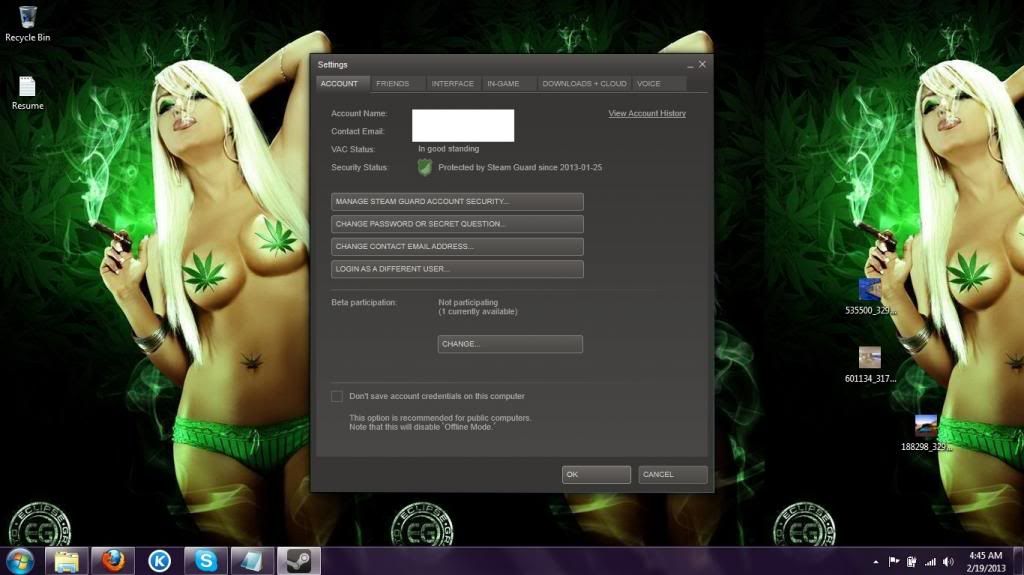Click Change Password or Secret Question button
Viewport: 1024px width, 575px height.
point(457,224)
